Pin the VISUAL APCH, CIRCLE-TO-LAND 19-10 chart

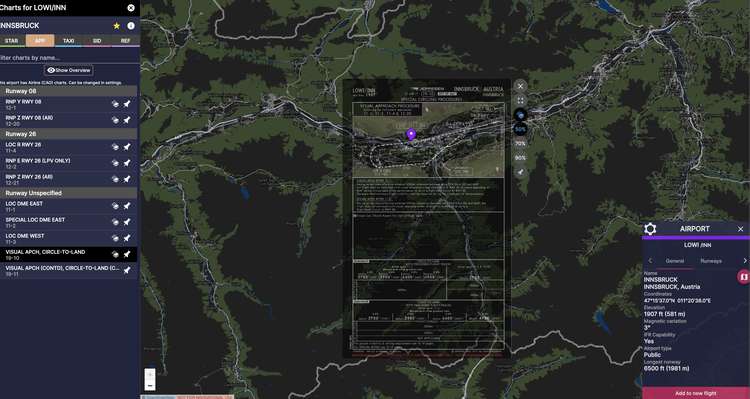coord(127,254)
